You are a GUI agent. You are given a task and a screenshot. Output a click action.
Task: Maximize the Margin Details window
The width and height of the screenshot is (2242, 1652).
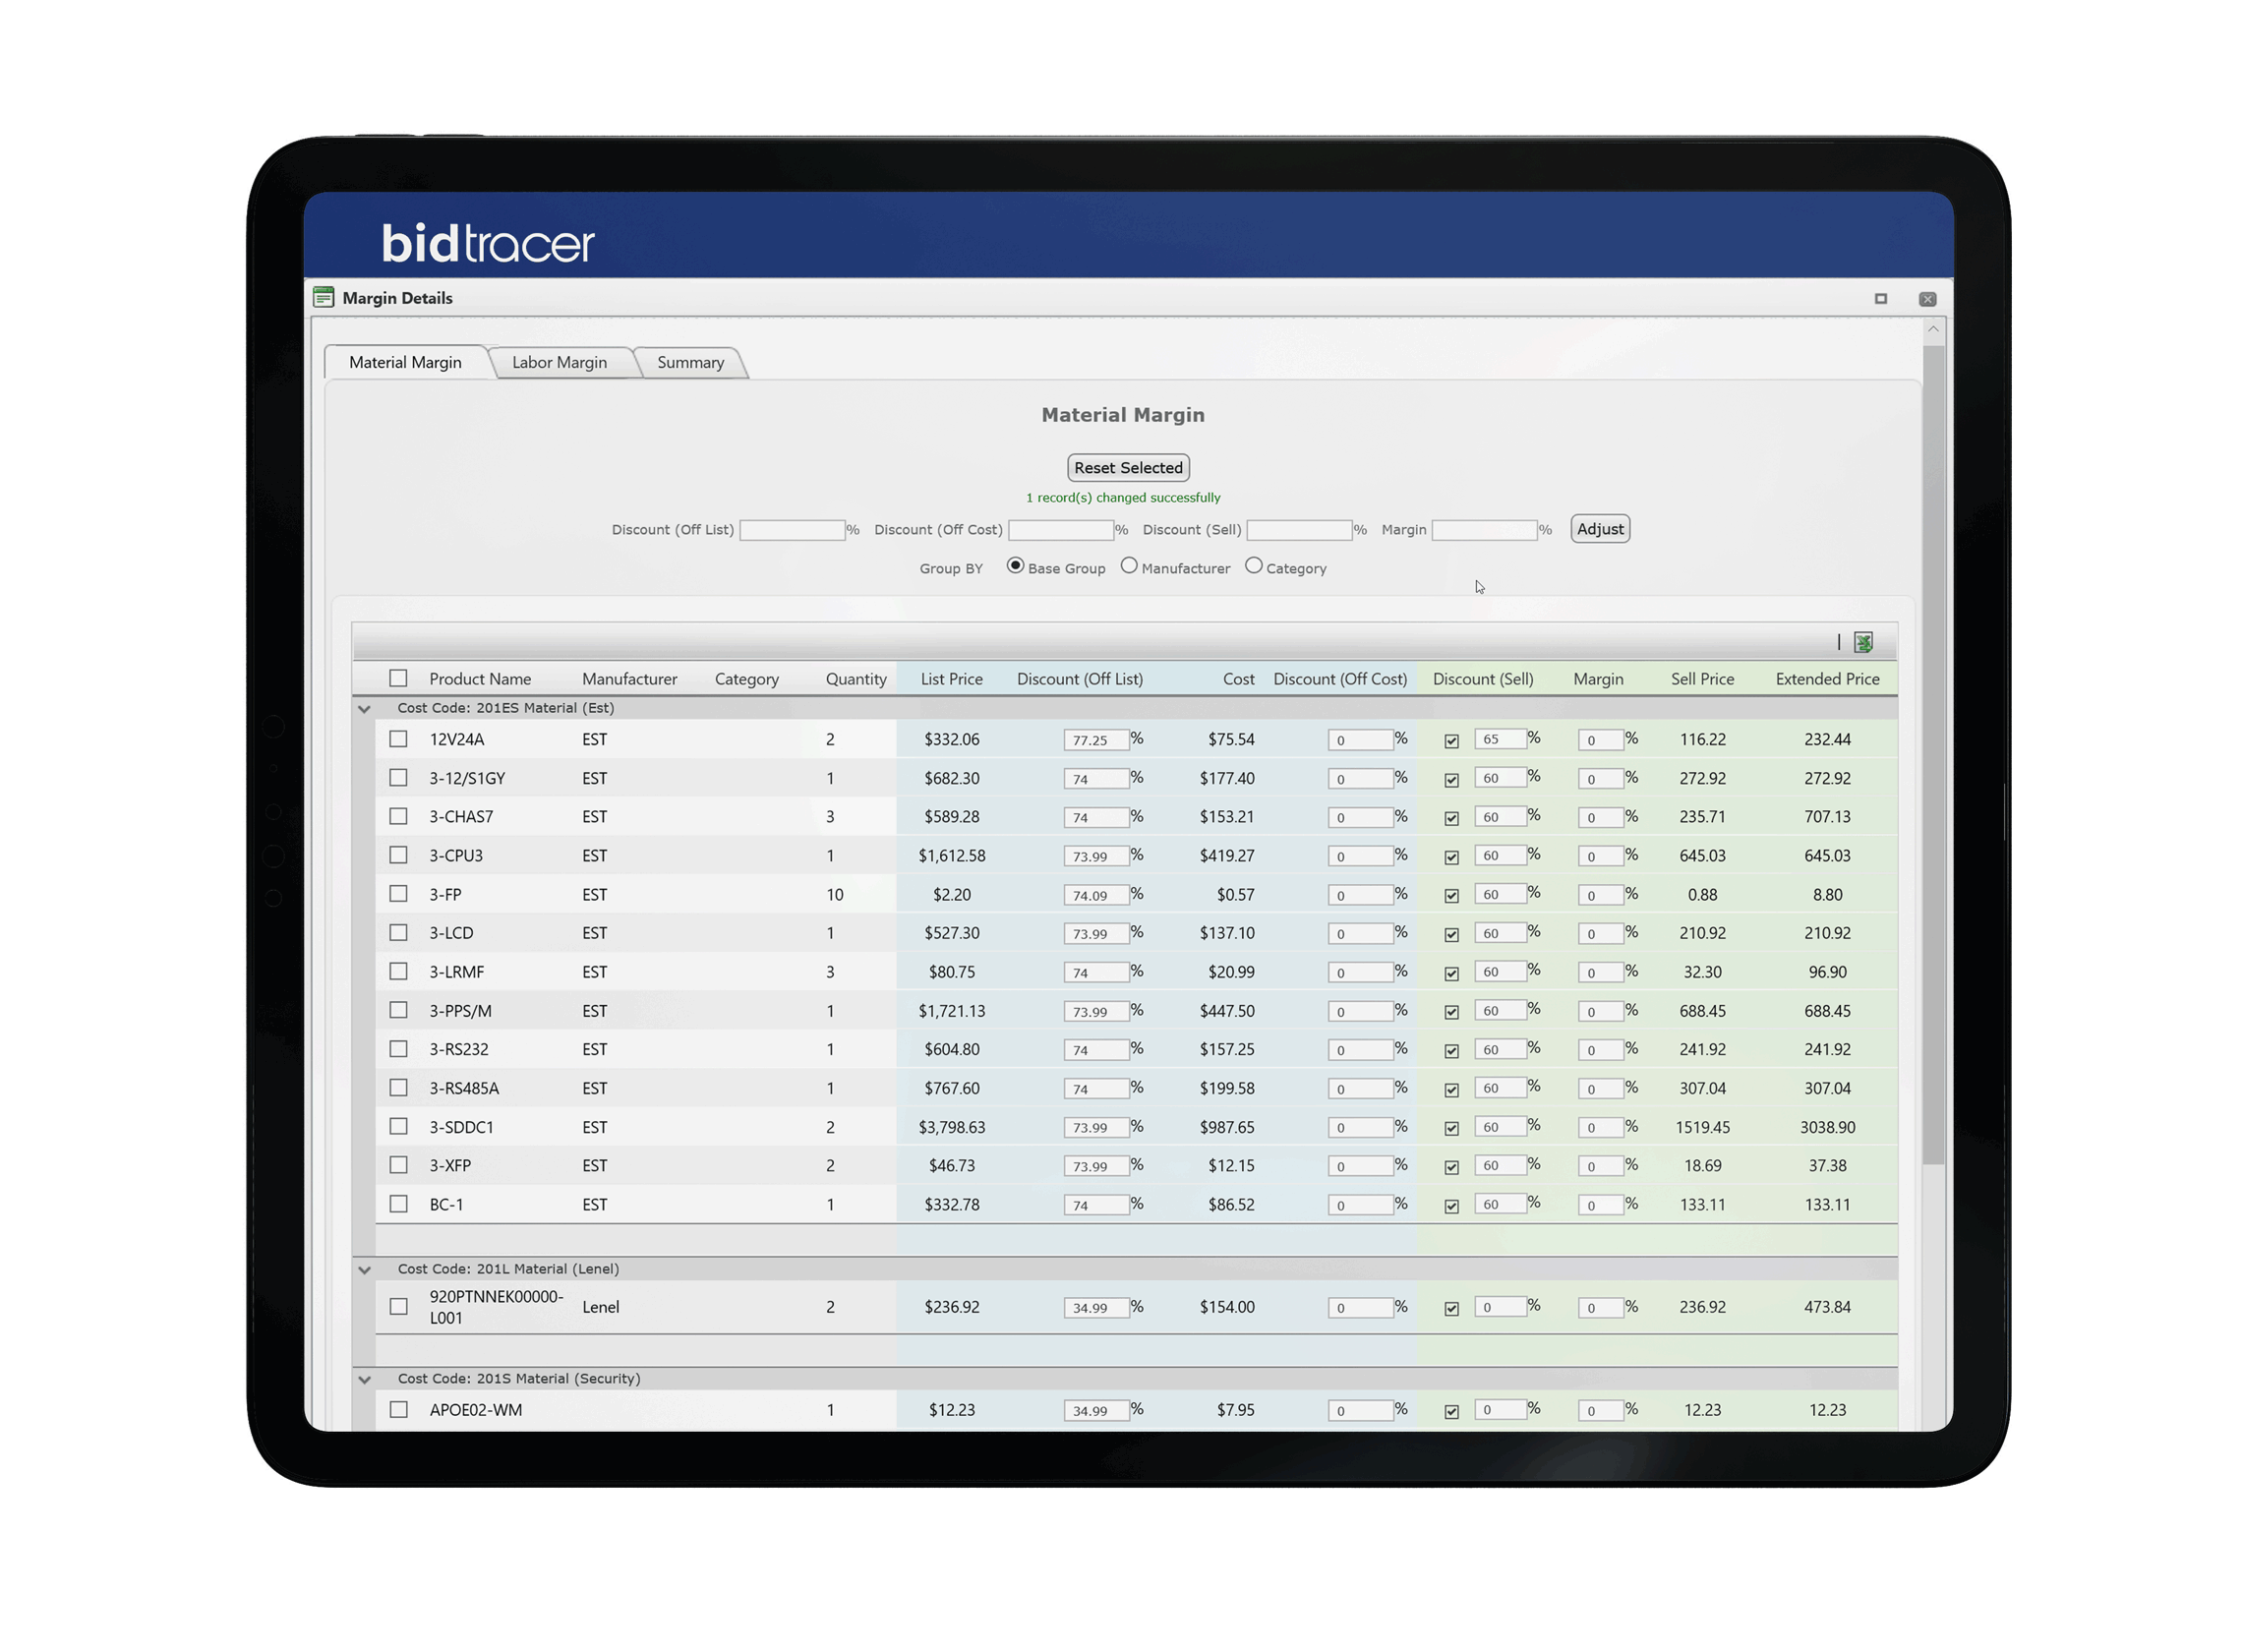1880,299
